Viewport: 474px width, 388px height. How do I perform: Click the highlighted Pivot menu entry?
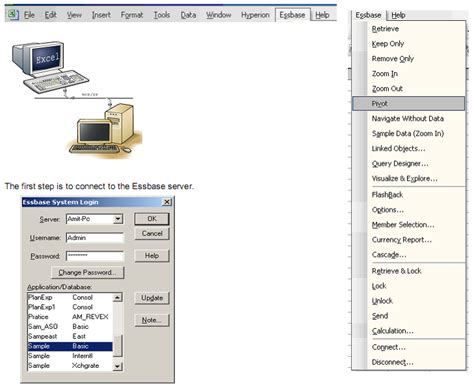(x=409, y=104)
